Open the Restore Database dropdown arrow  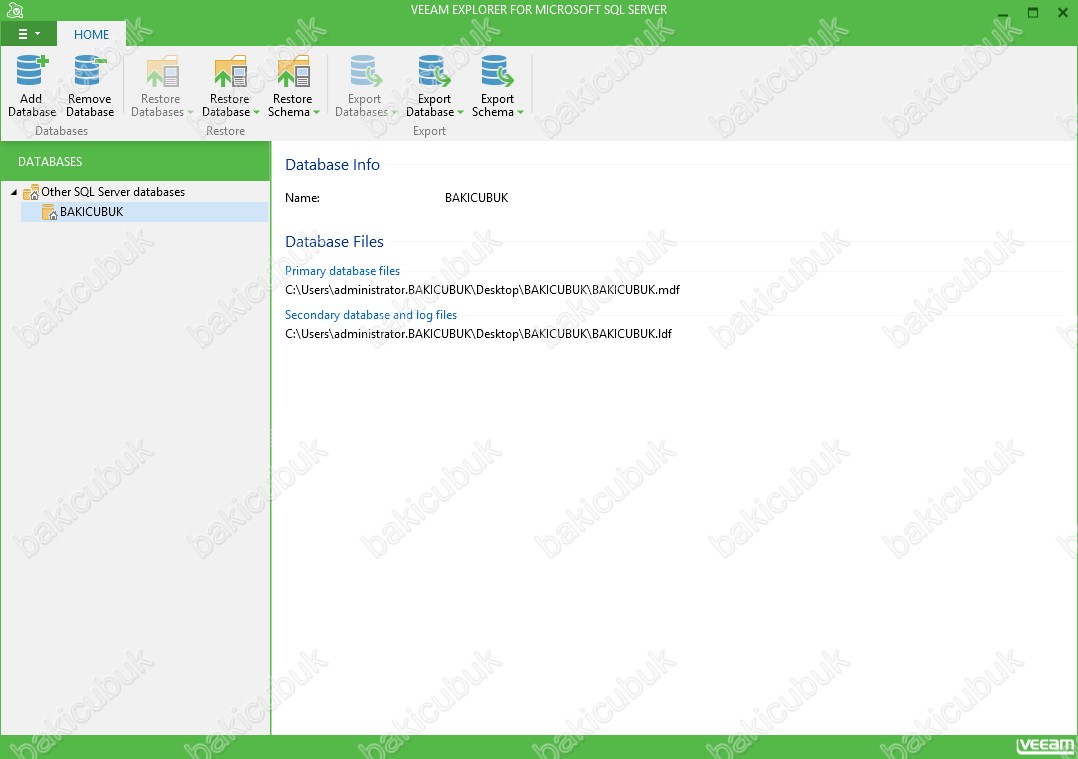pos(256,113)
